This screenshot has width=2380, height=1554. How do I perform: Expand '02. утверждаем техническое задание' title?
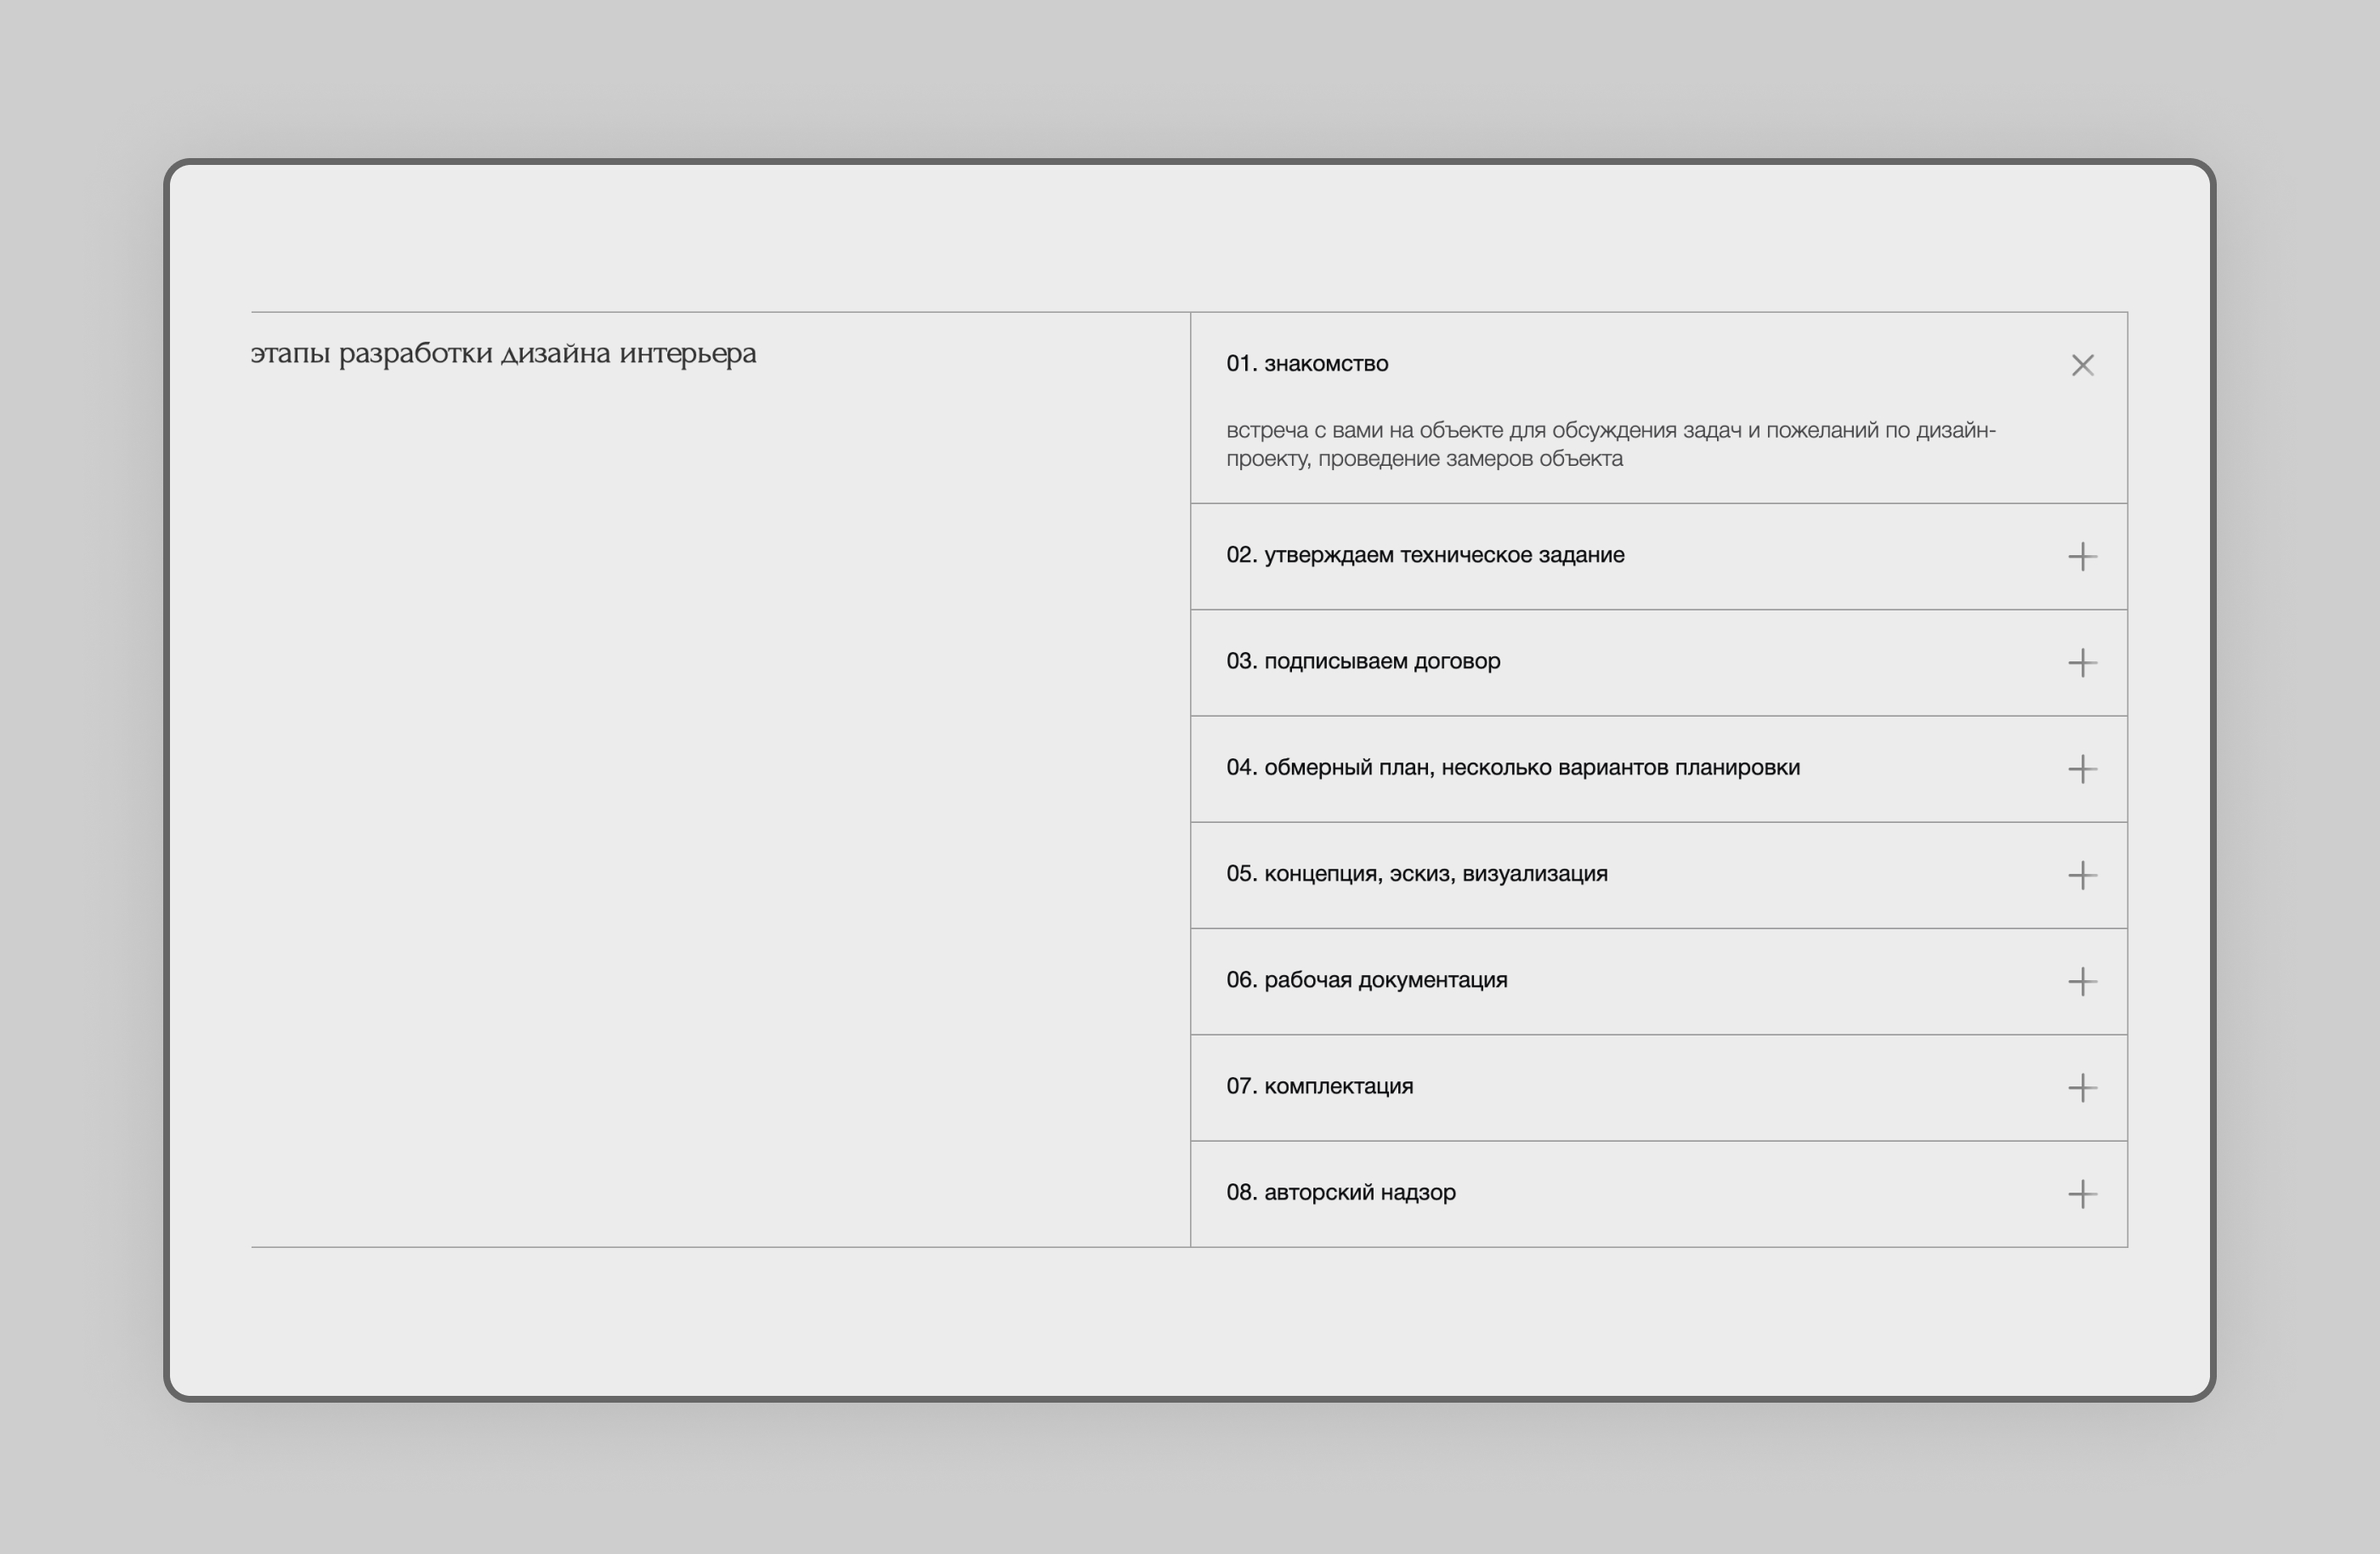click(x=1425, y=555)
